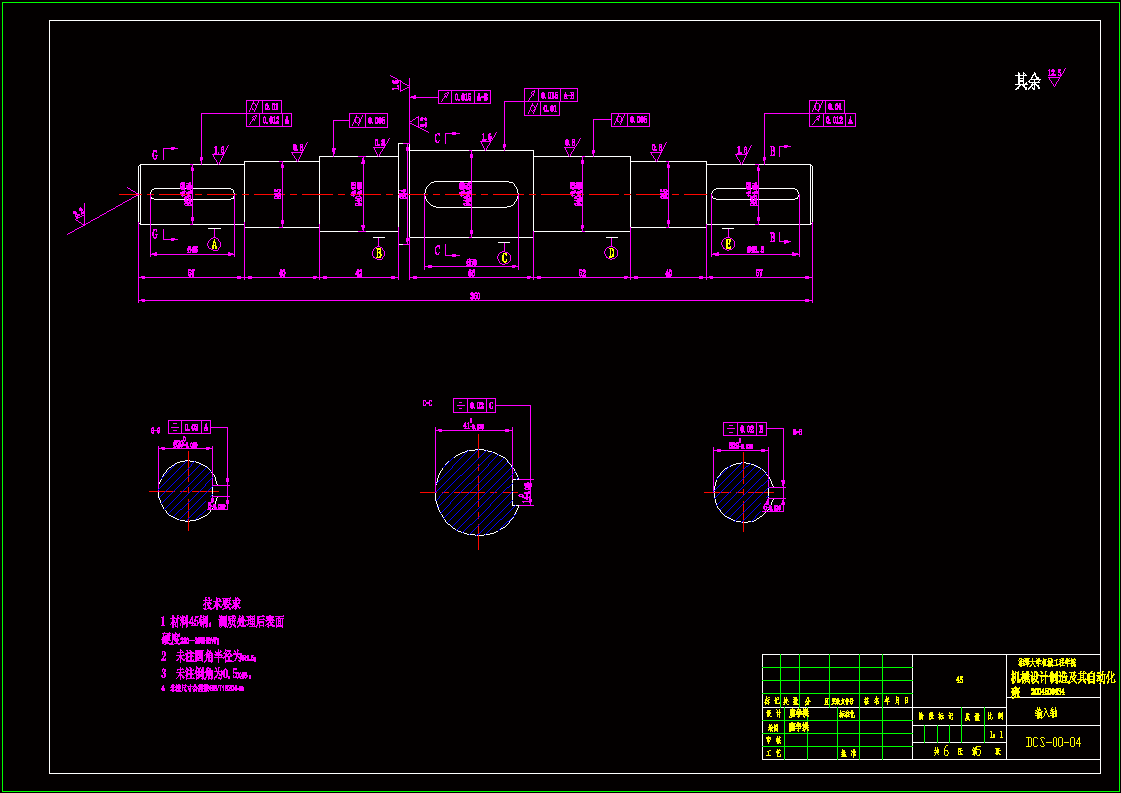The image size is (1121, 793).
Task: Click the datum E circle label
Action: coord(728,245)
